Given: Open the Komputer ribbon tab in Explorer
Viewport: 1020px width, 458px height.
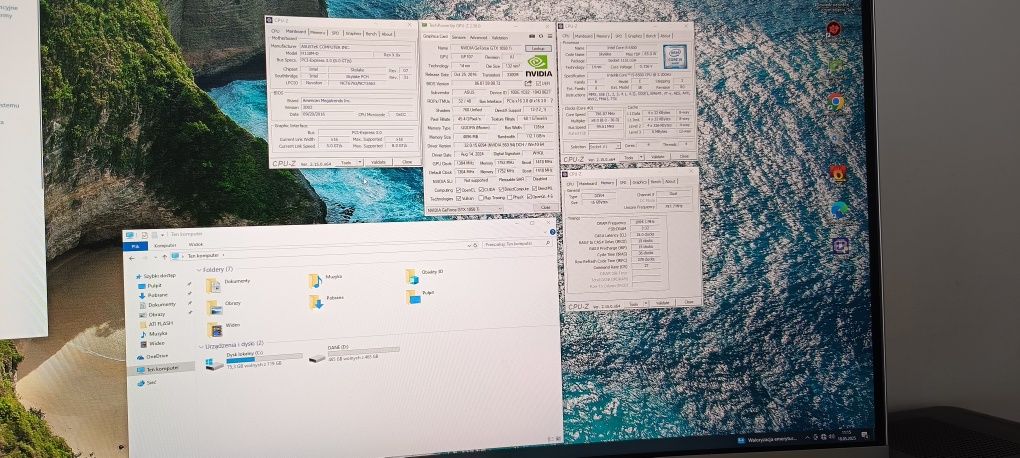Looking at the screenshot, I should [x=165, y=245].
